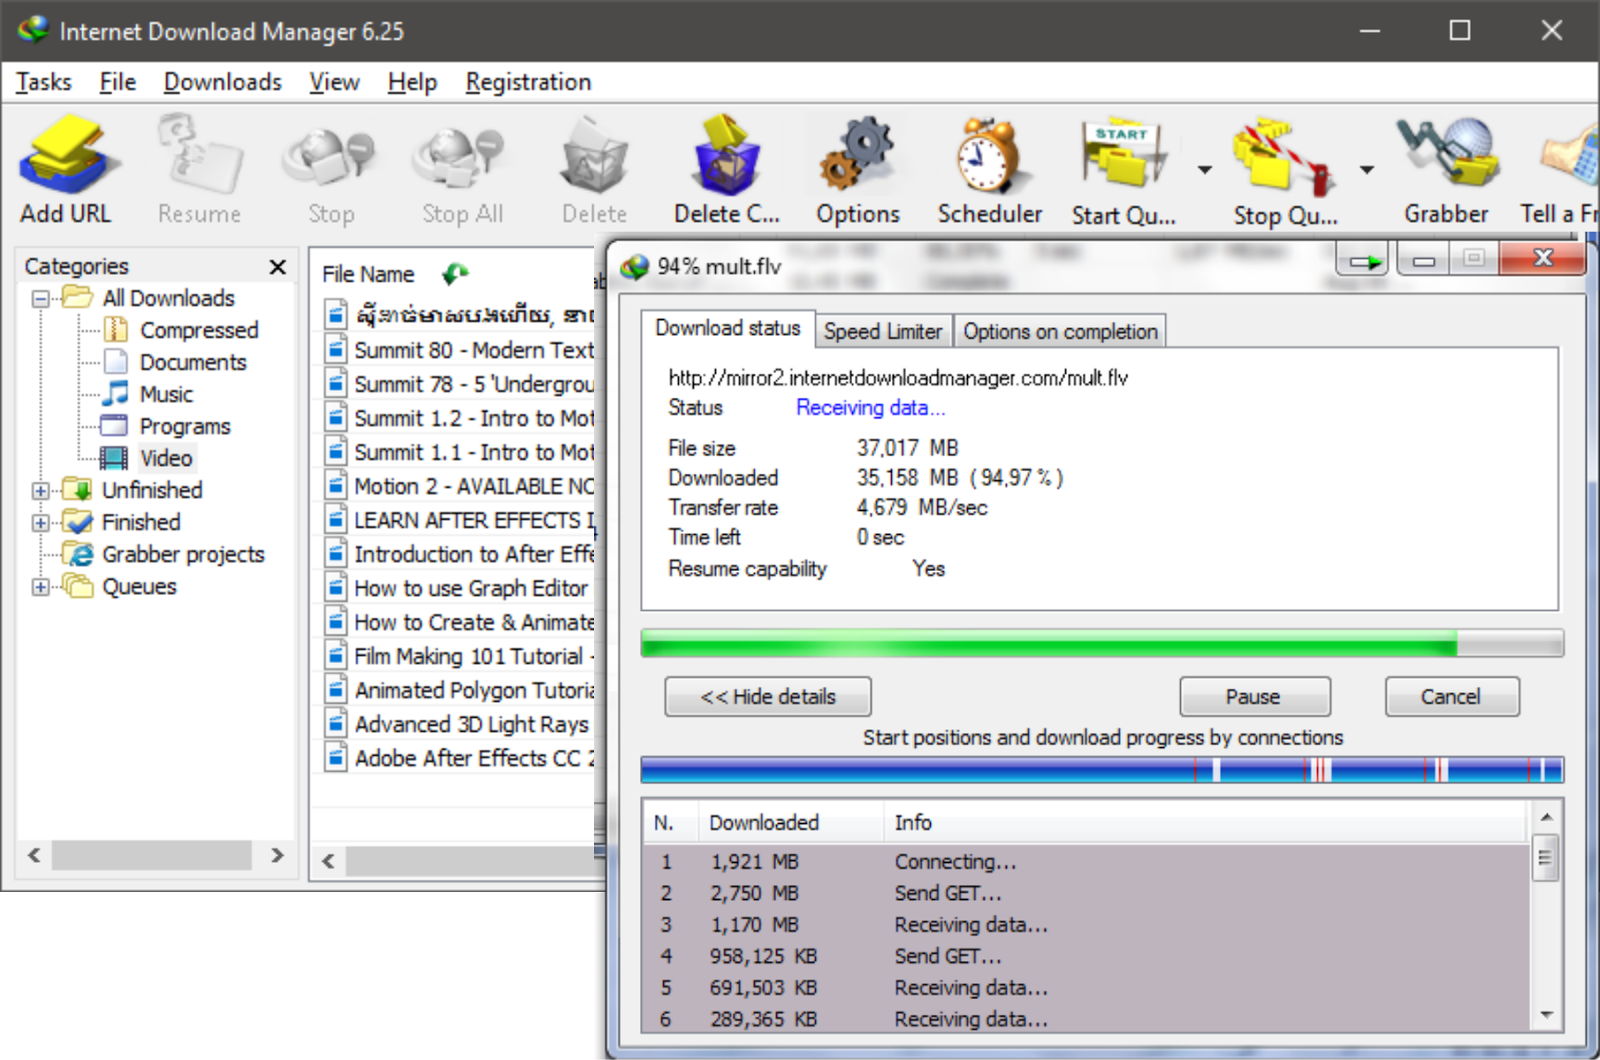1600x1060 pixels.
Task: Click the Hide details button
Action: (768, 697)
